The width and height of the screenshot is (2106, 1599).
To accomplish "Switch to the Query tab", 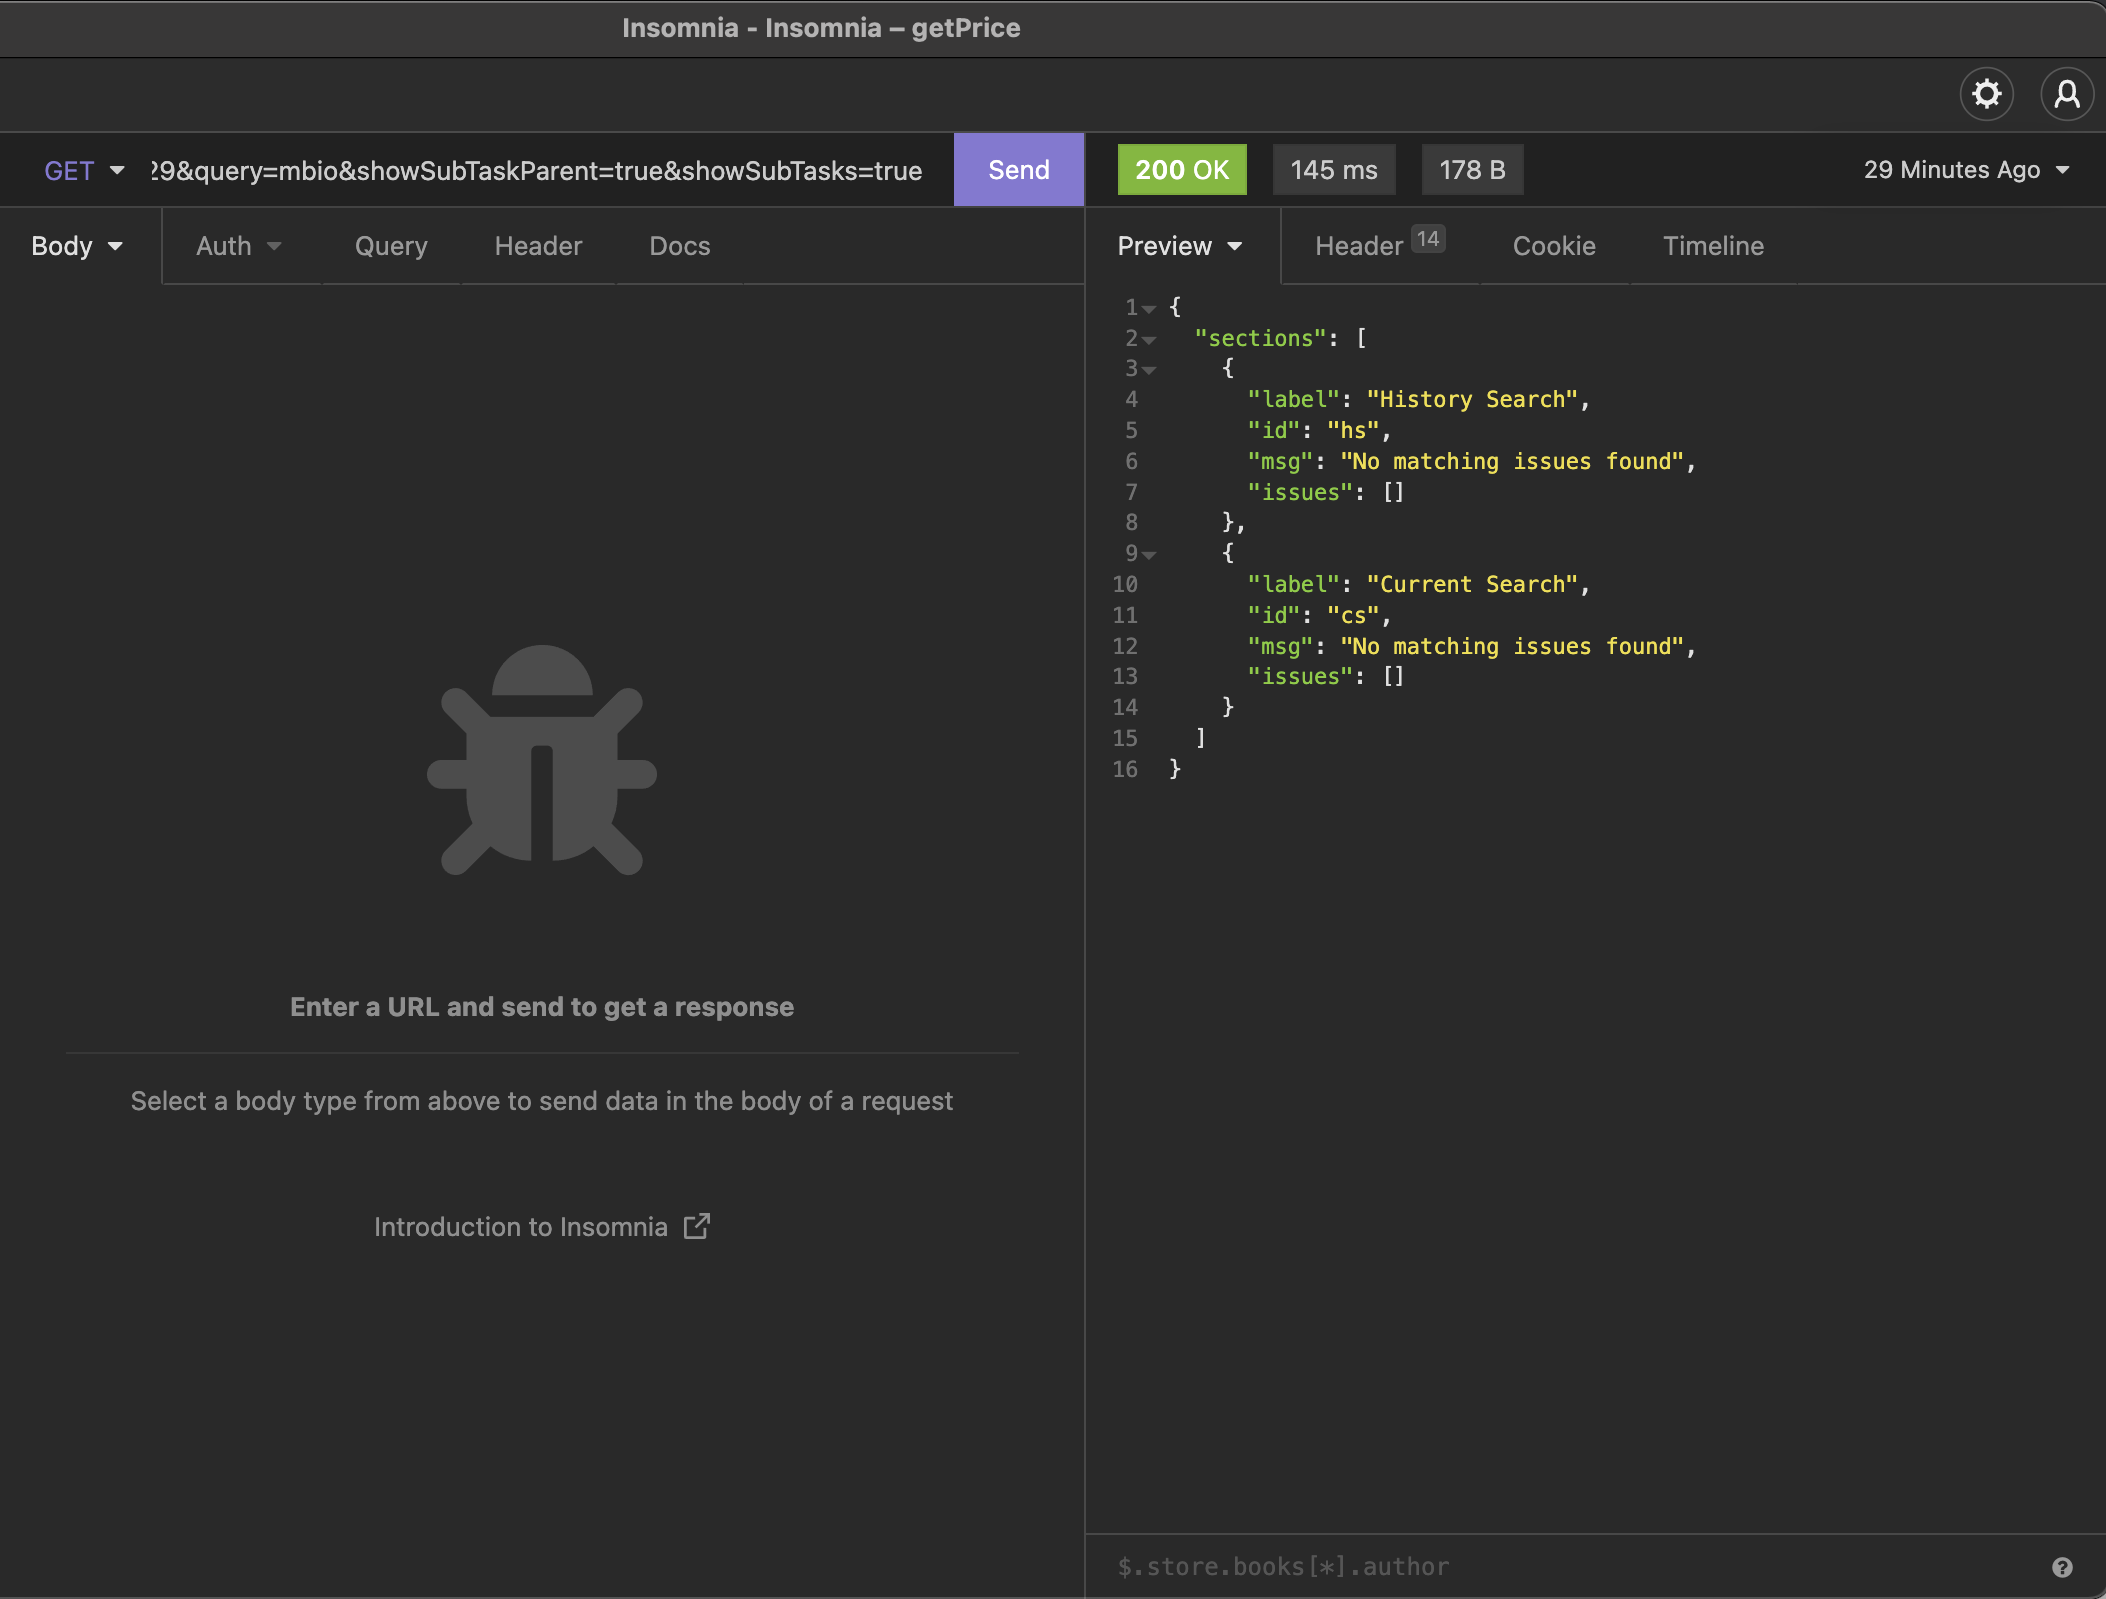I will point(391,246).
